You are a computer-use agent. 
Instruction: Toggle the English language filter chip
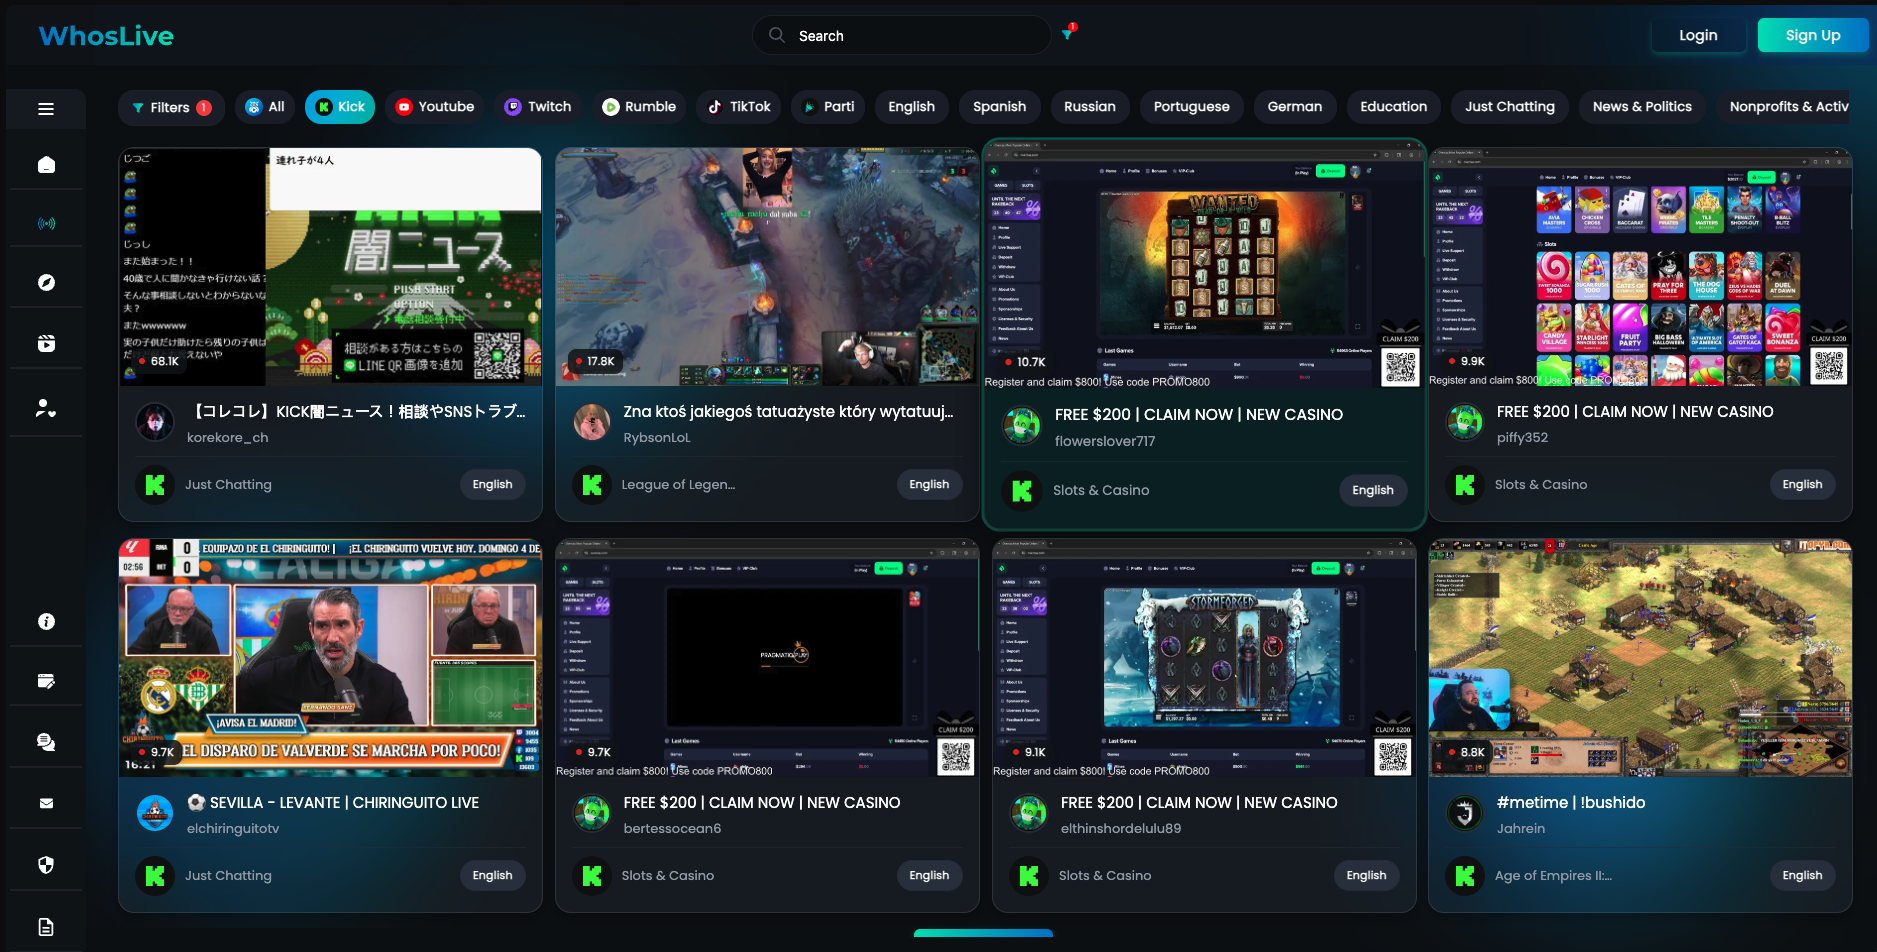(912, 107)
